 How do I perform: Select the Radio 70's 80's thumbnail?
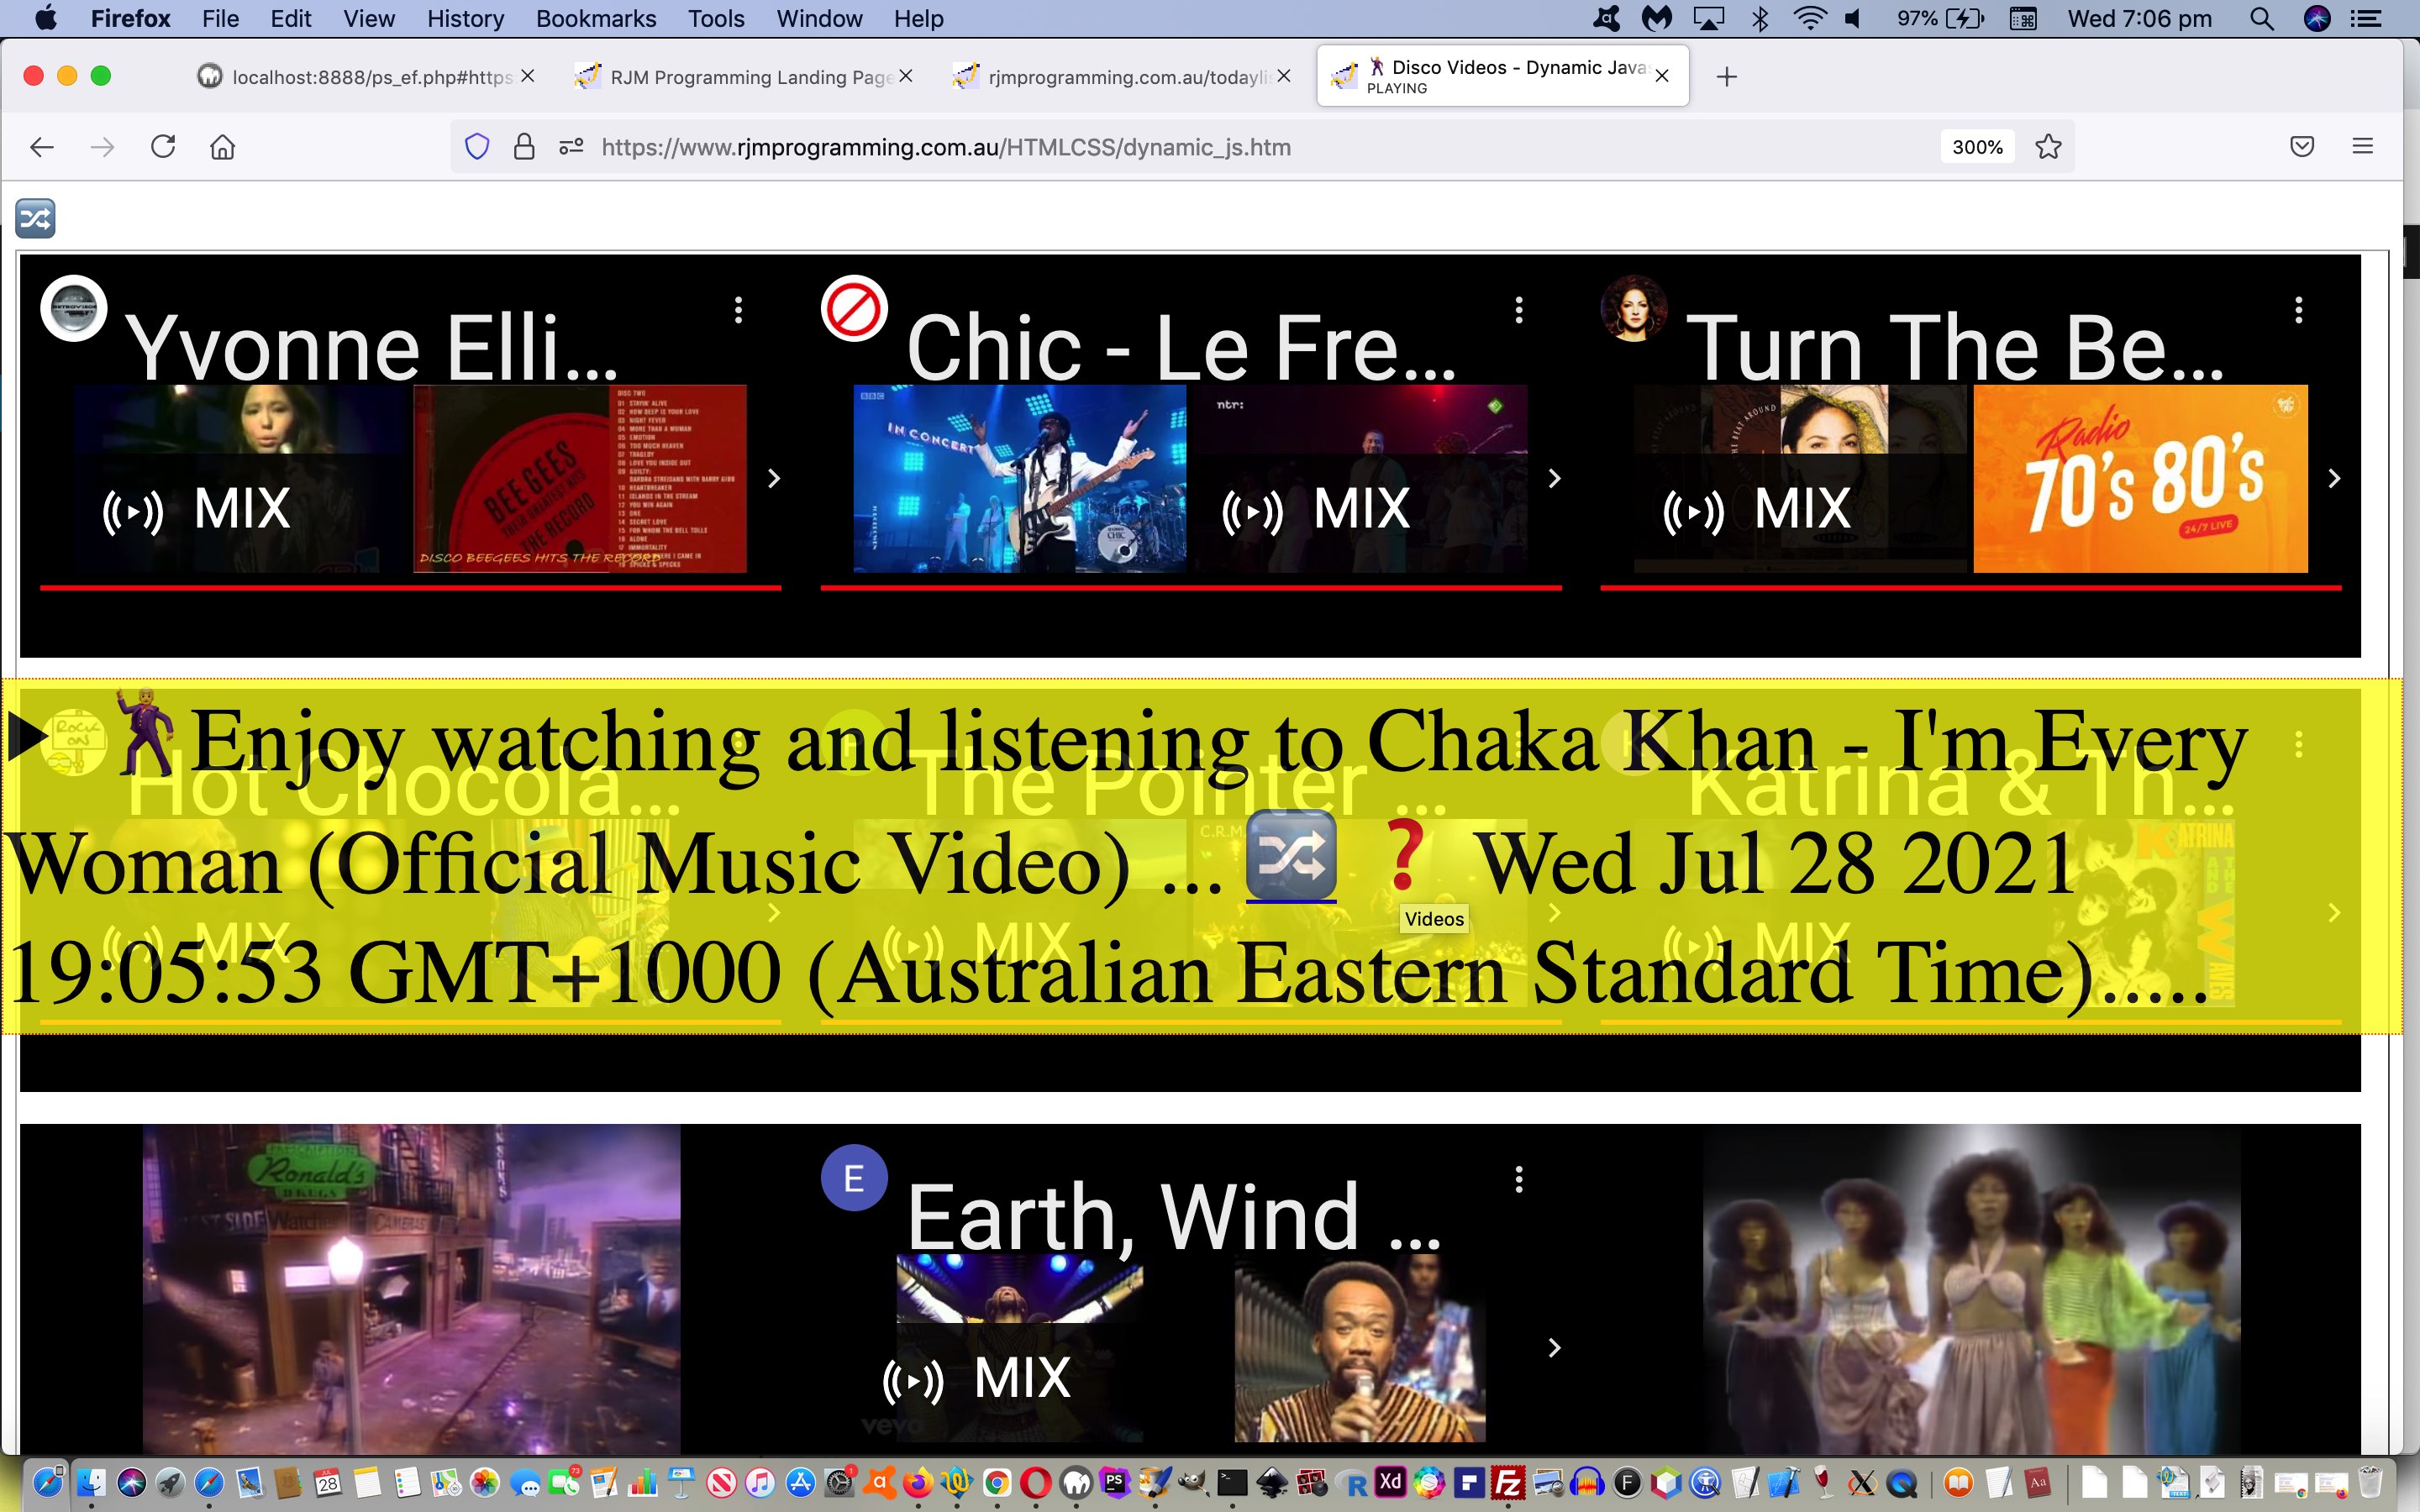pyautogui.click(x=2141, y=478)
